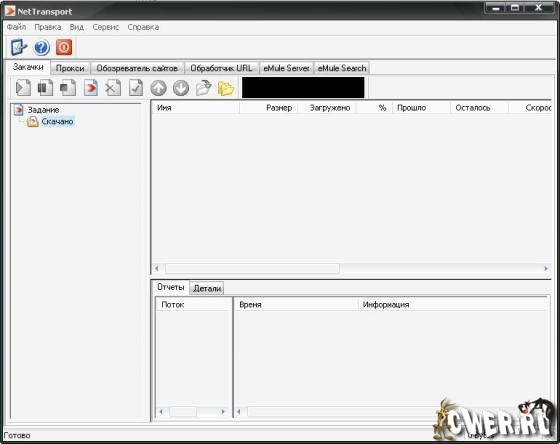Open the Вид menu

[77, 27]
